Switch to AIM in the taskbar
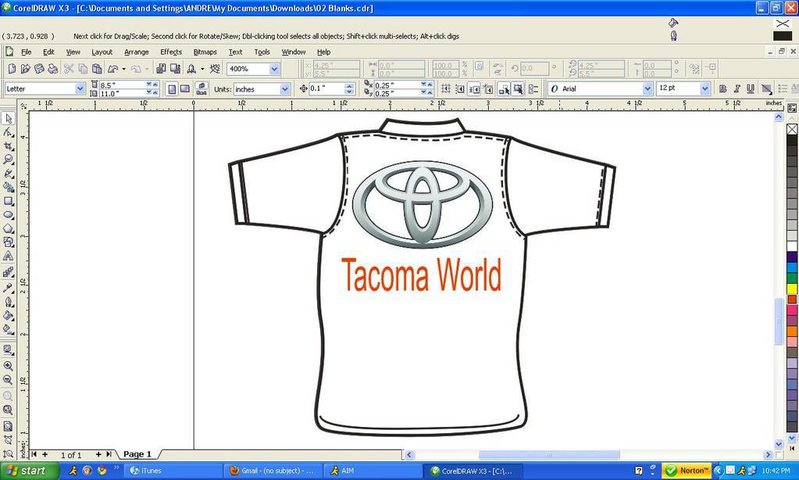Viewport: 799px width, 480px height. point(372,471)
